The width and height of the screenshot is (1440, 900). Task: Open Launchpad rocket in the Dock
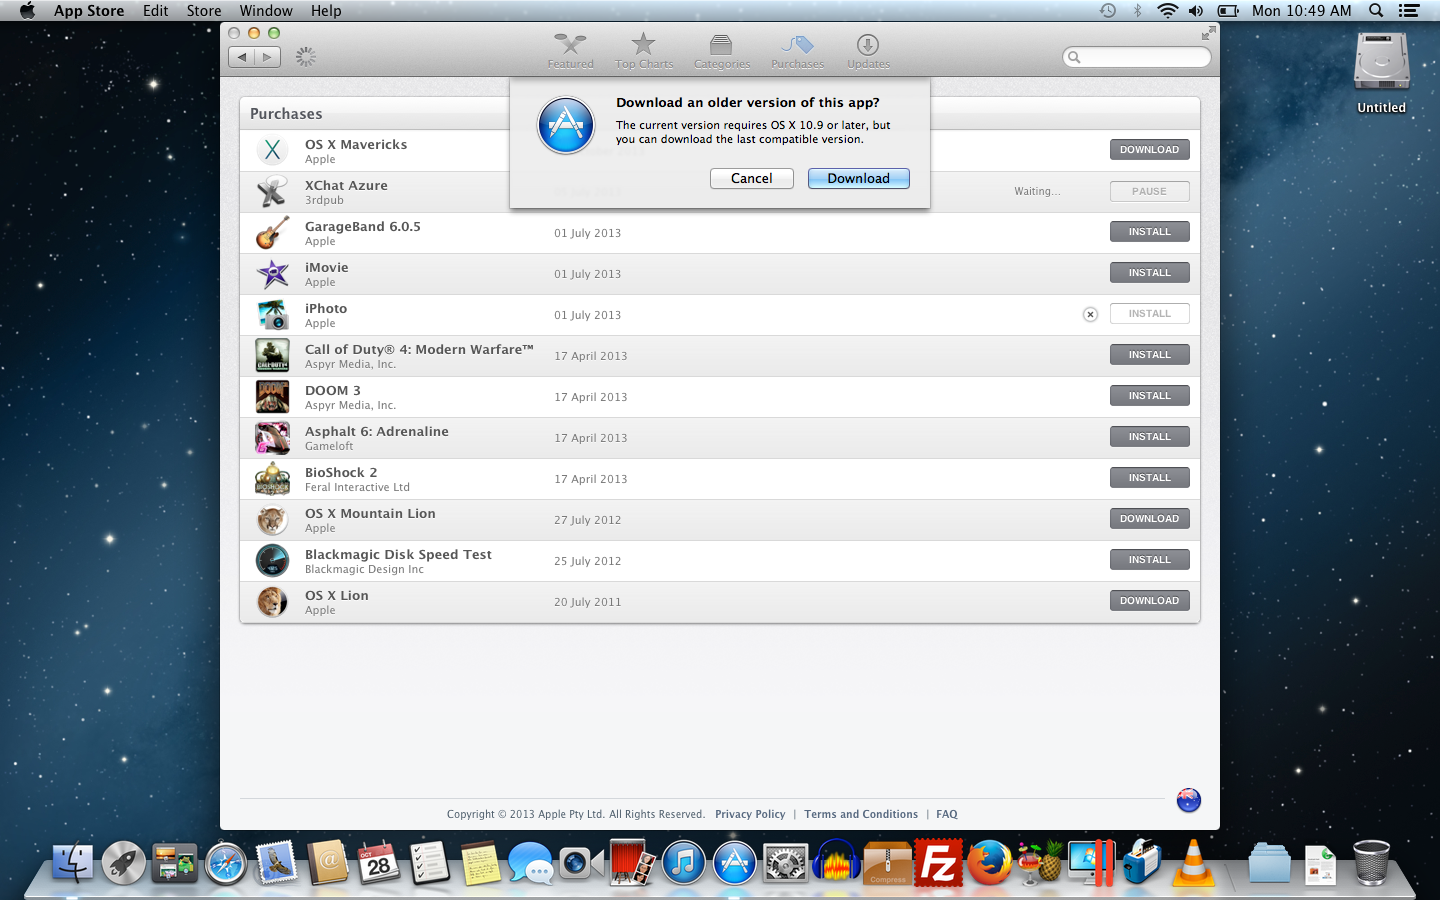point(123,863)
